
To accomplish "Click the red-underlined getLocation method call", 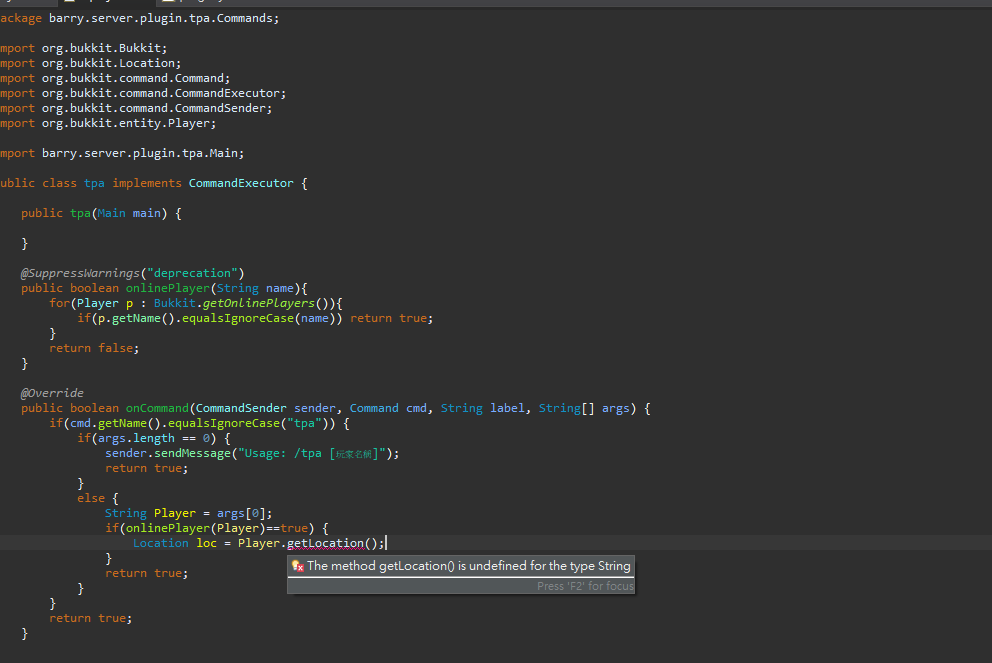I will point(324,543).
